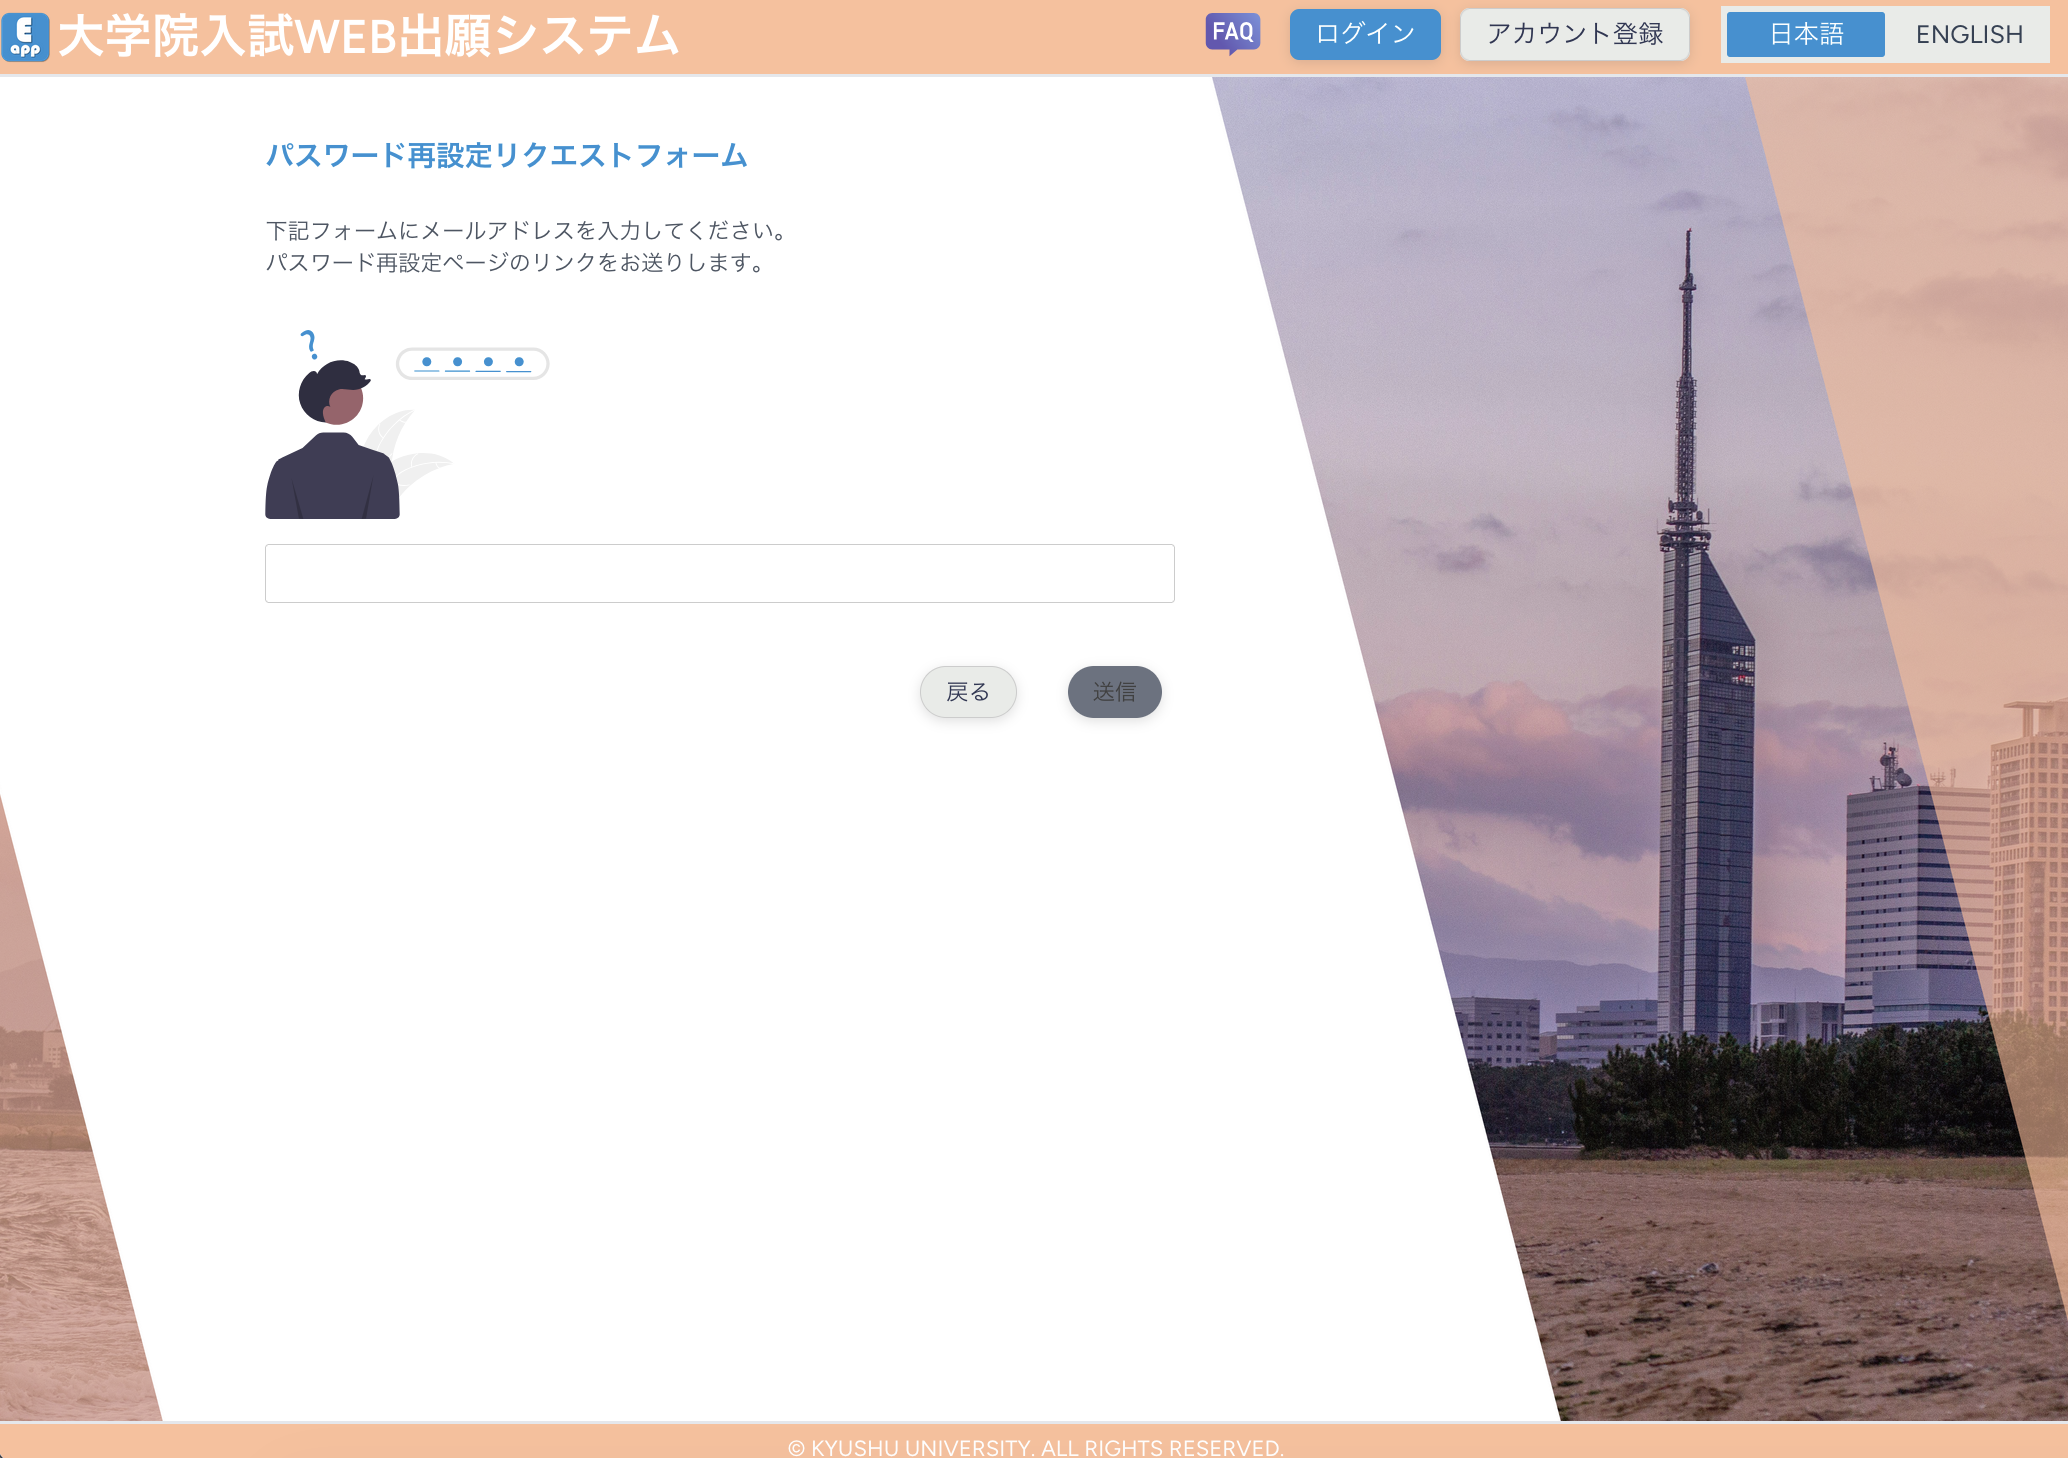Click the blue E app logo icon
2068x1458 pixels.
[x=26, y=37]
